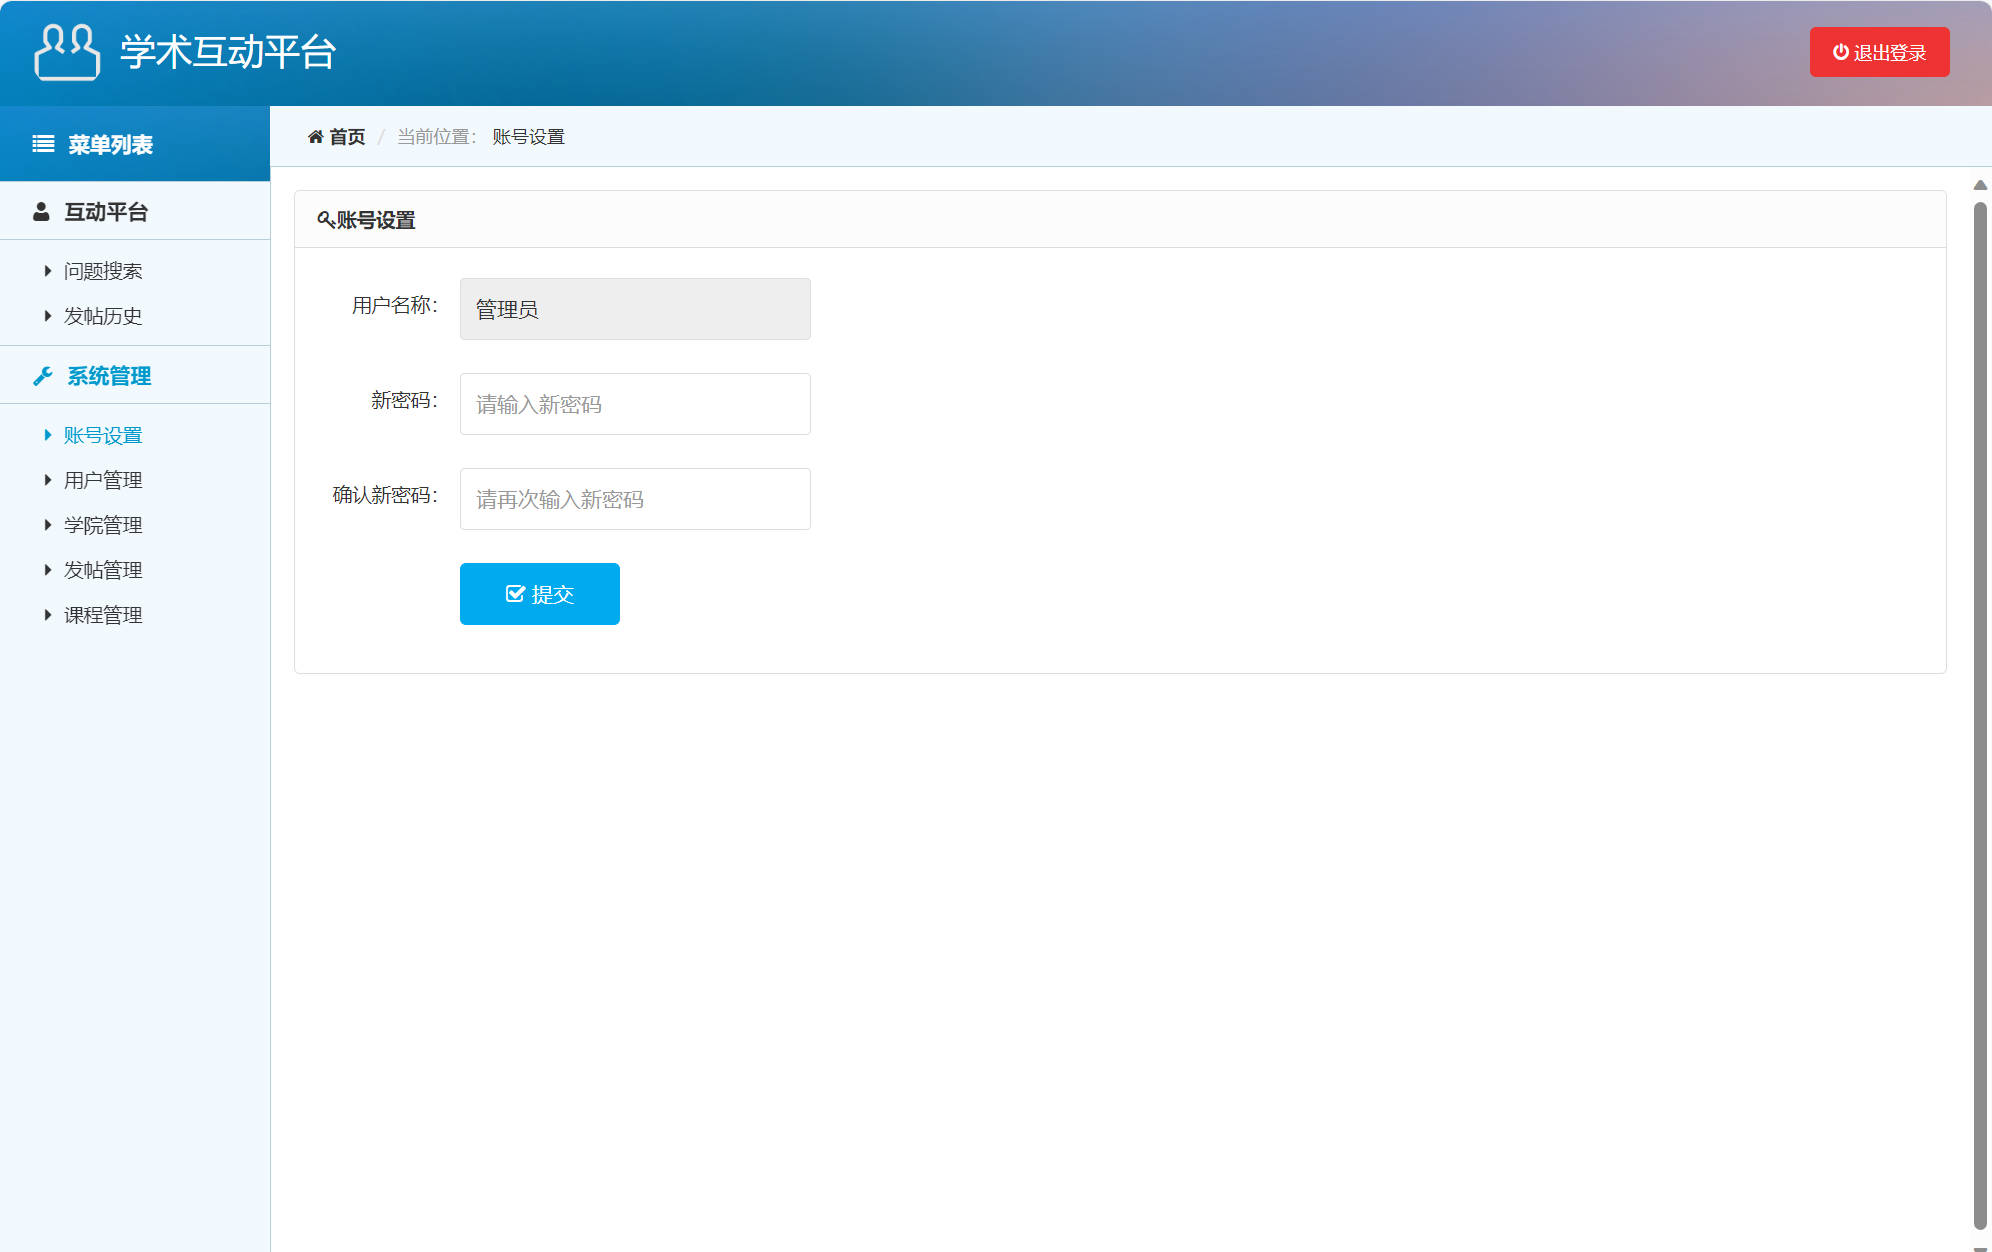This screenshot has width=1992, height=1252.
Task: Open 发帖管理 menu item
Action: click(103, 570)
